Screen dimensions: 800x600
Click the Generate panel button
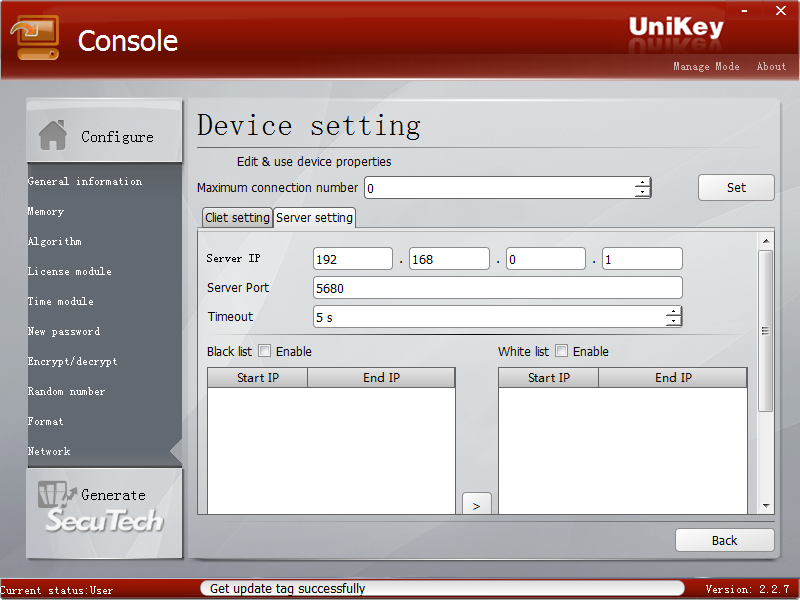click(104, 513)
